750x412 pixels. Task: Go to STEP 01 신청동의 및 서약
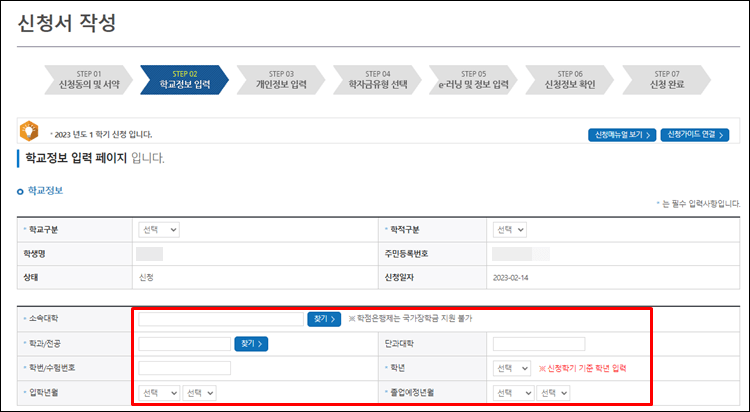(89, 80)
